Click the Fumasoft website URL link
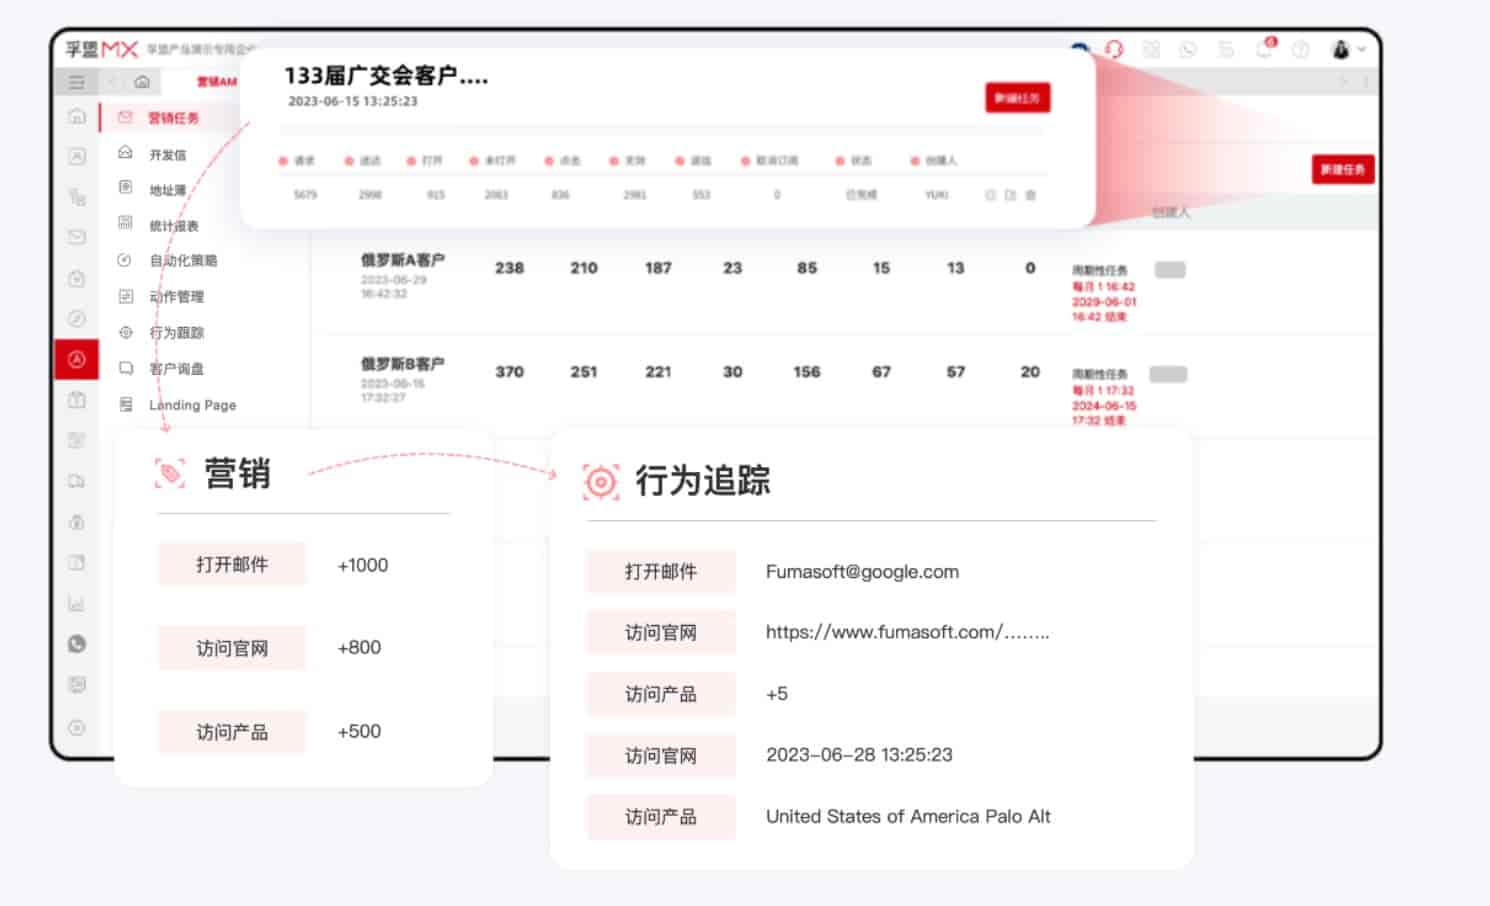Screen dimensions: 1490x906 (907, 632)
